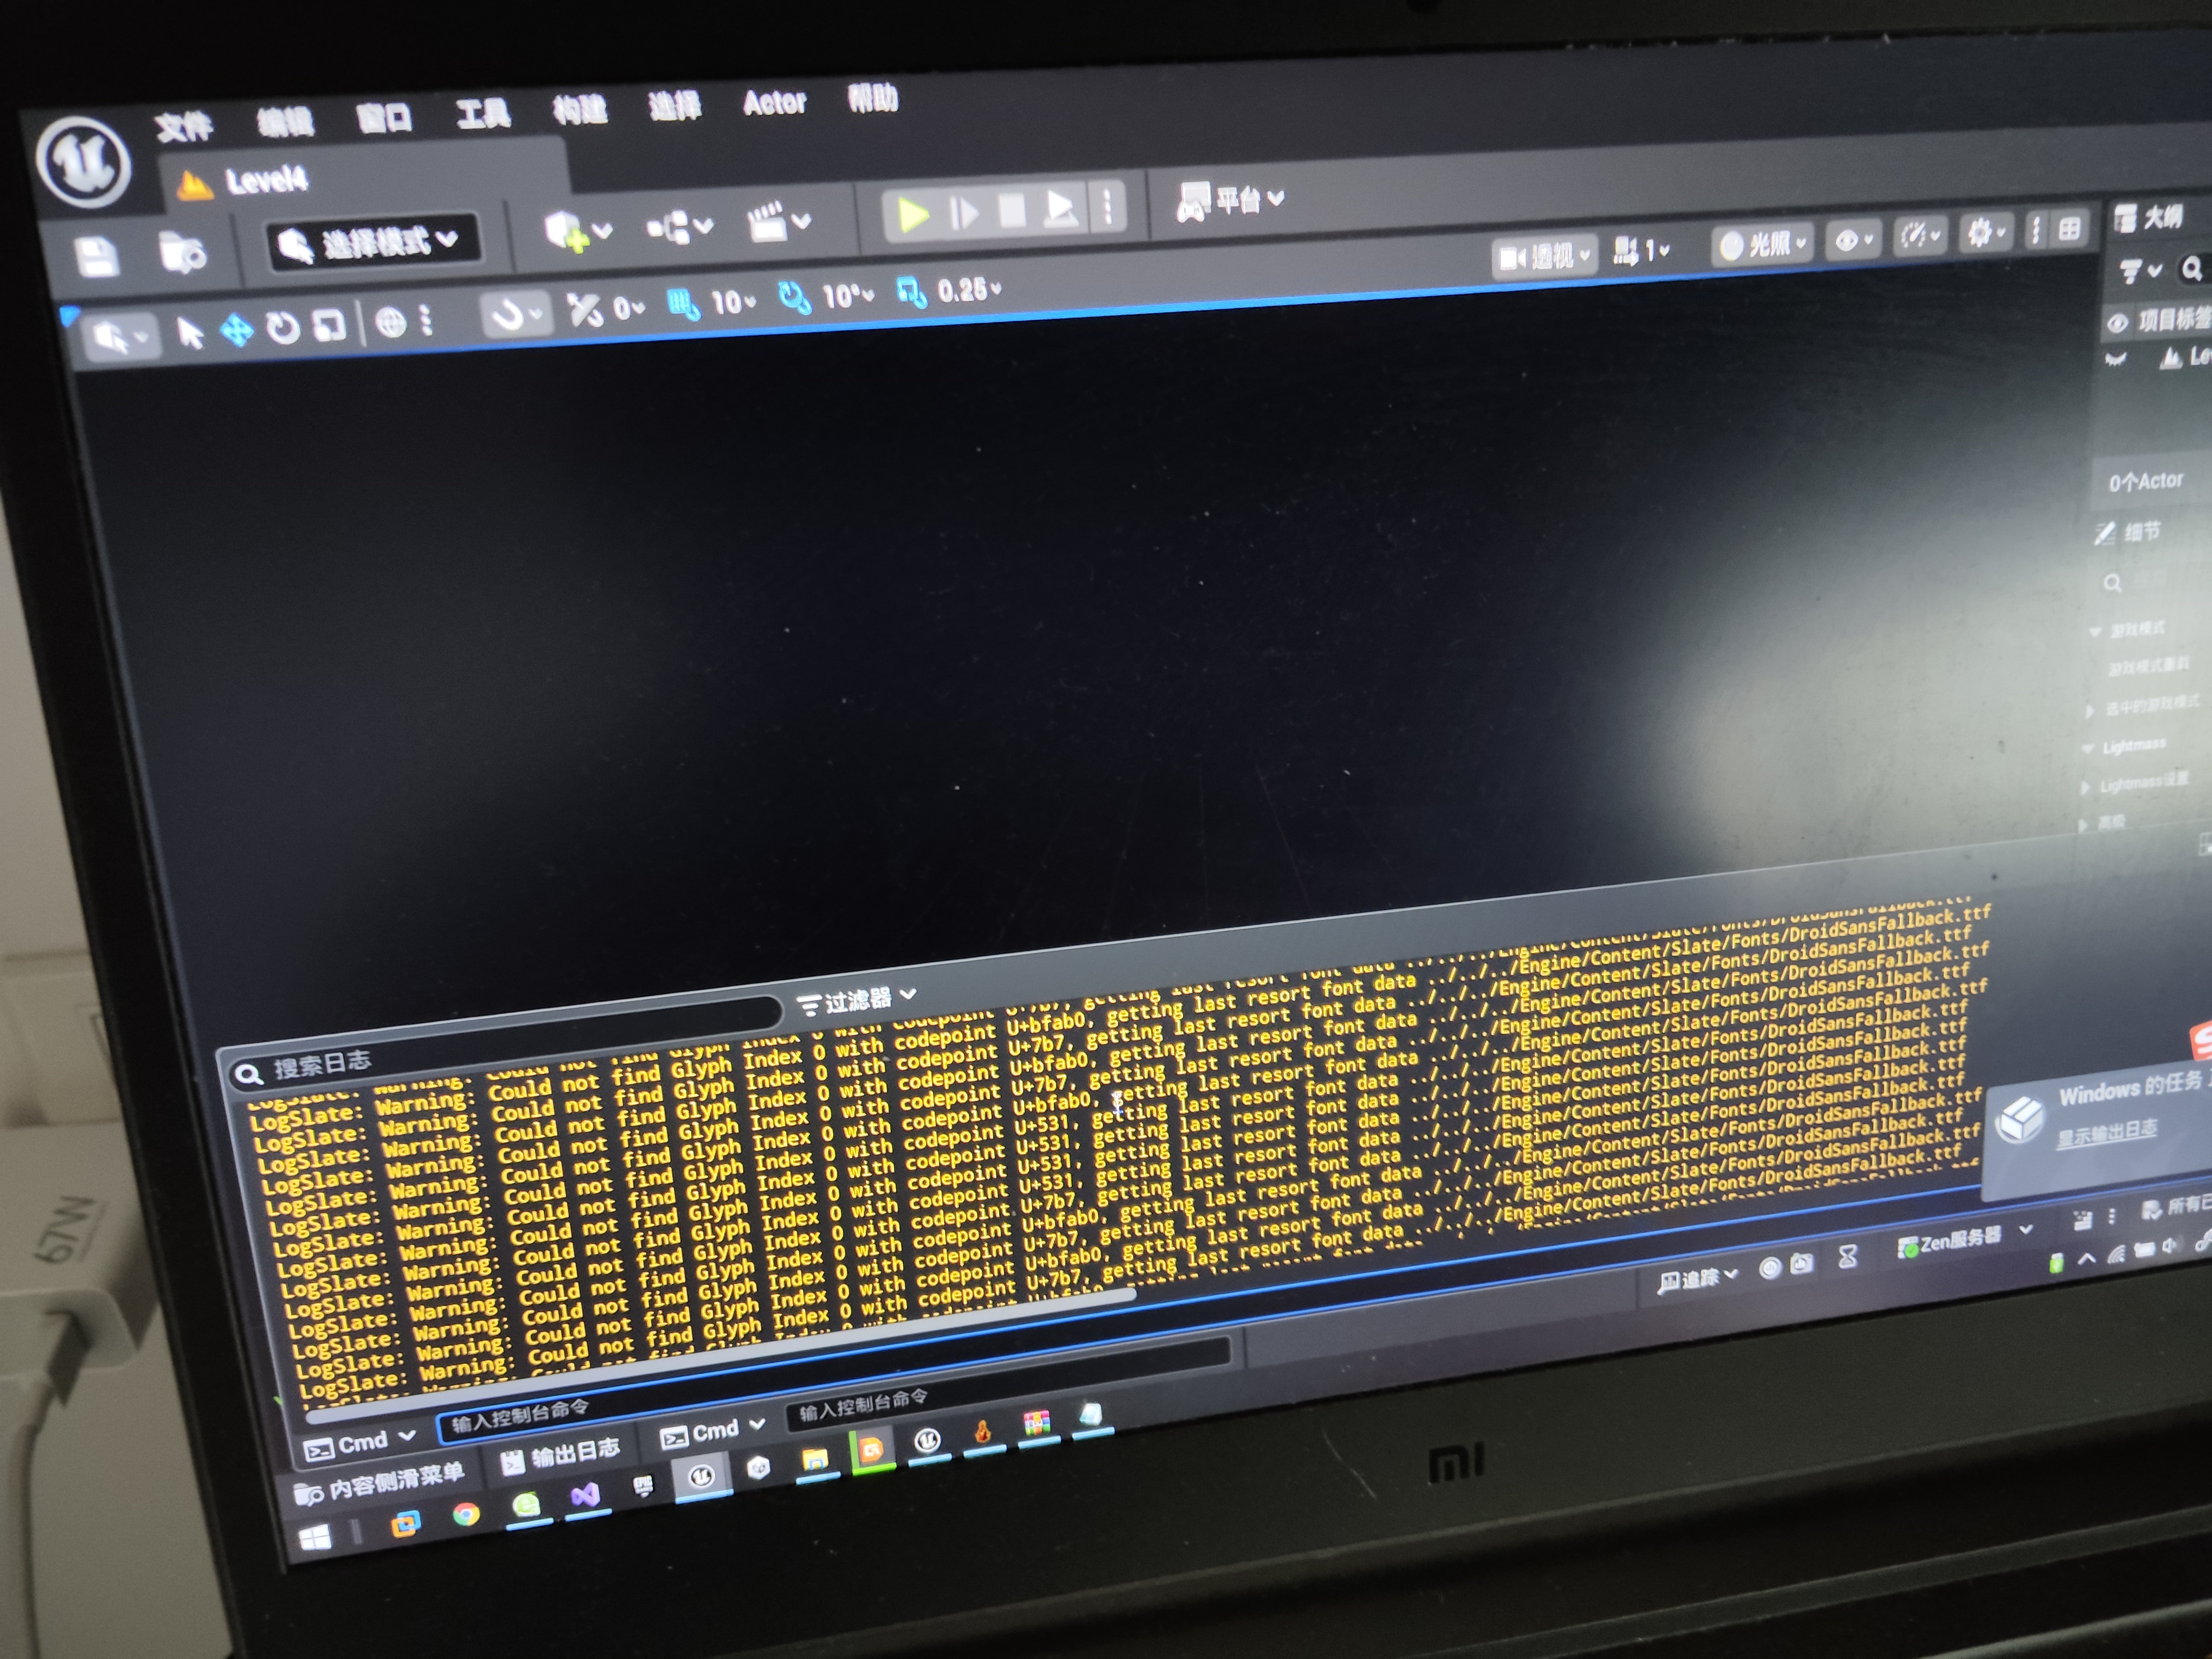
Task: Toggle scale snapping icon
Action: (x=911, y=292)
